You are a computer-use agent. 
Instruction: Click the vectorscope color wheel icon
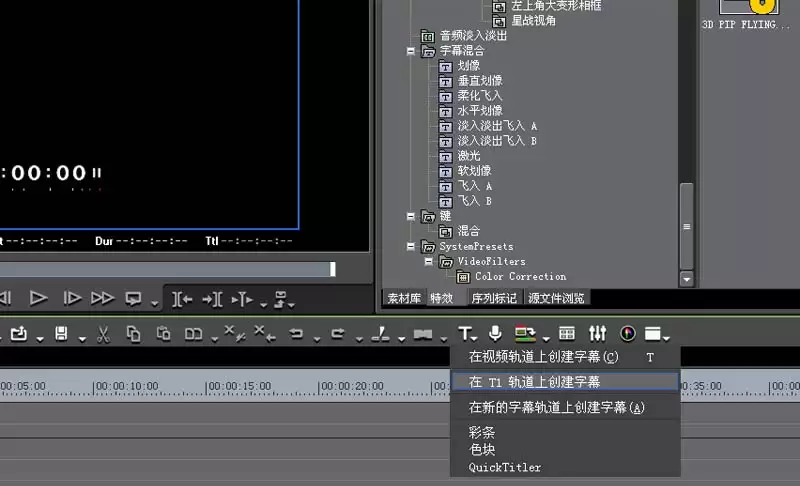tap(628, 334)
